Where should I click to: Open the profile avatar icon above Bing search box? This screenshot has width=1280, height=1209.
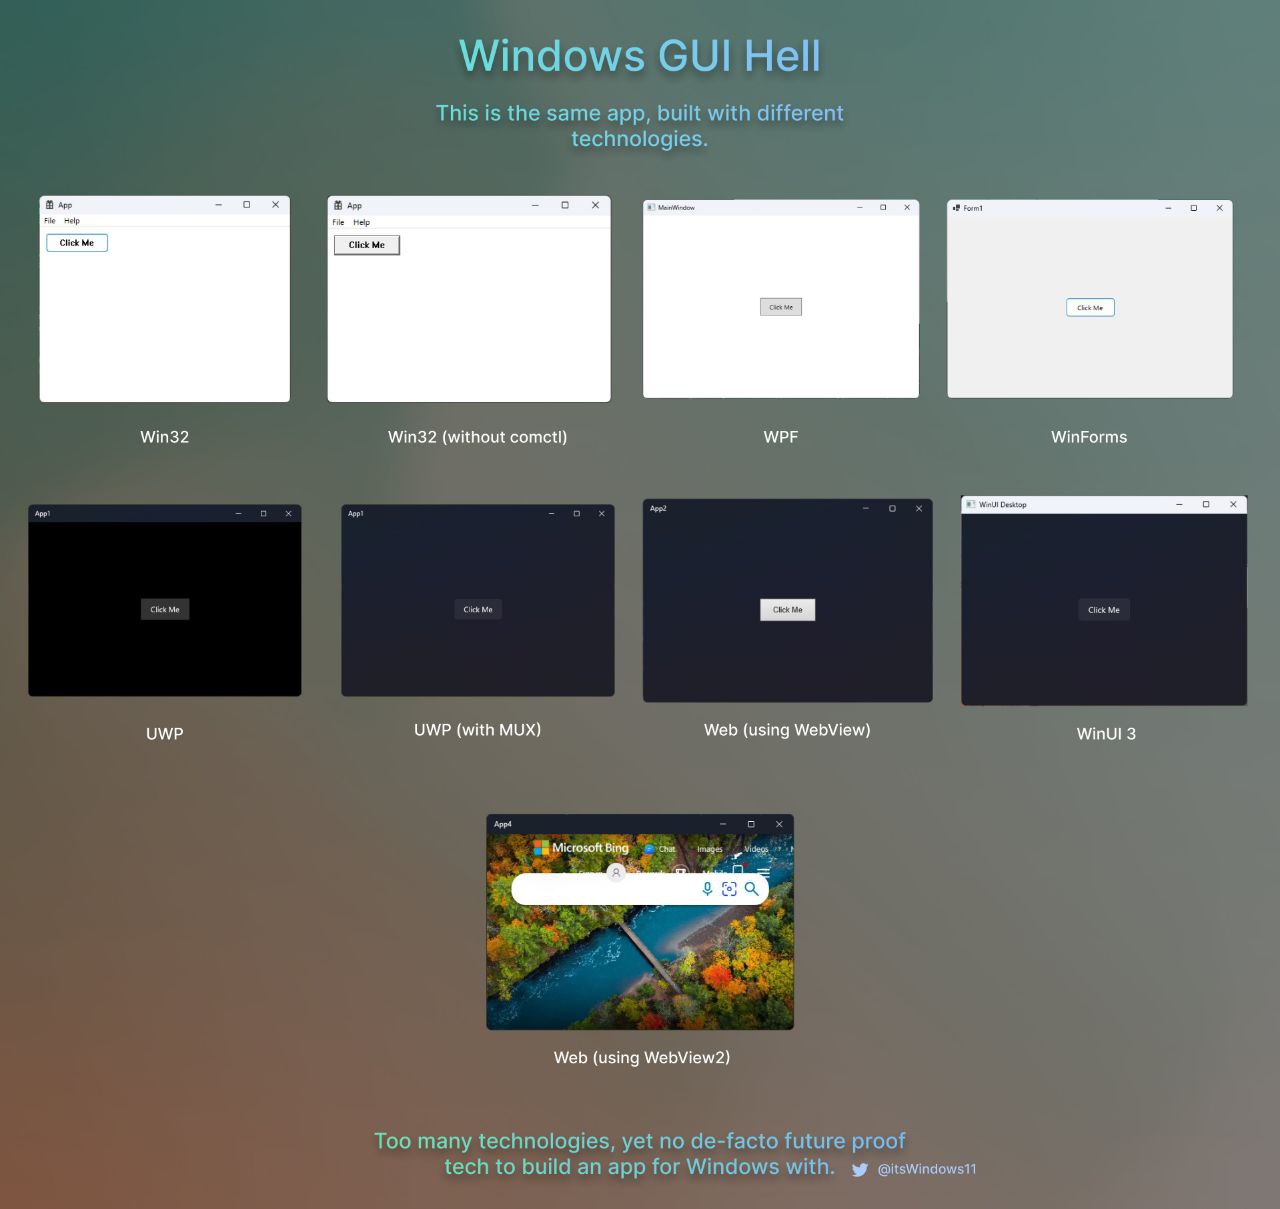616,872
